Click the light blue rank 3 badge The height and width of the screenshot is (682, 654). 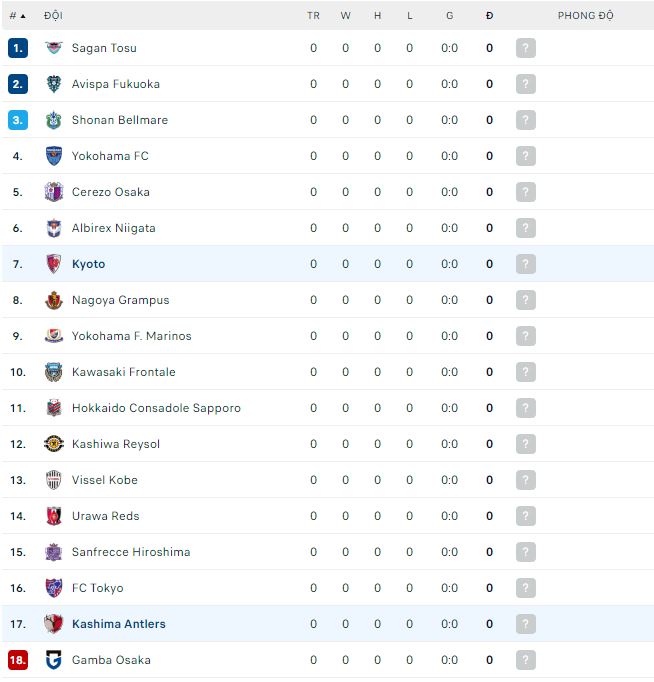[x=18, y=120]
